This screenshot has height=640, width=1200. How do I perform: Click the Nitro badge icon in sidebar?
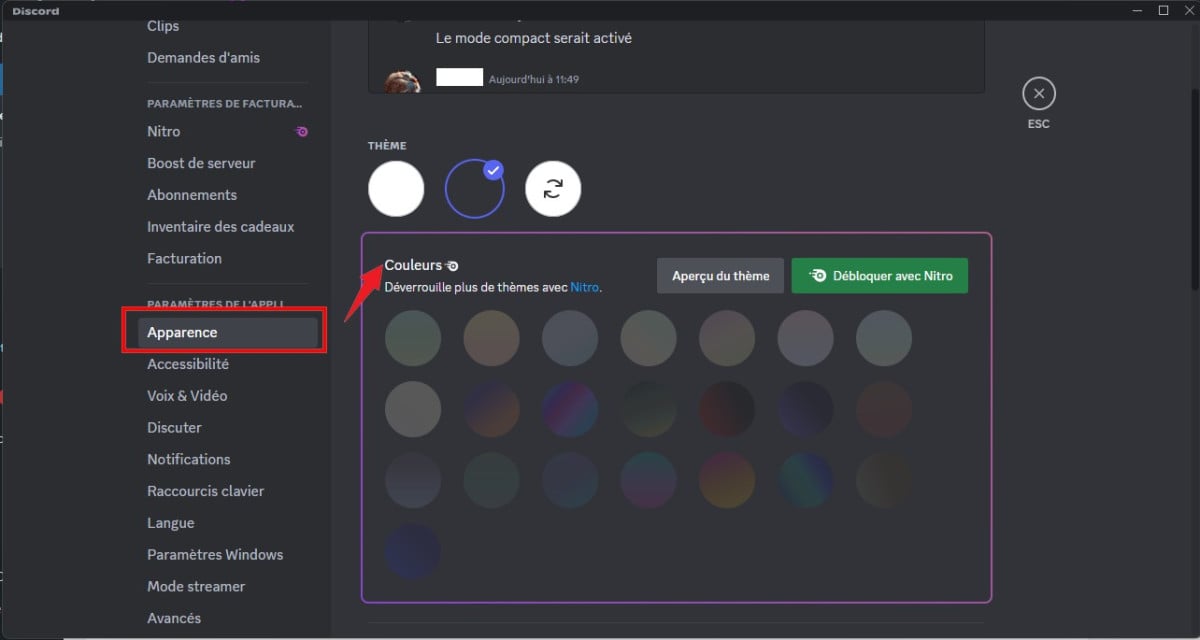[301, 131]
